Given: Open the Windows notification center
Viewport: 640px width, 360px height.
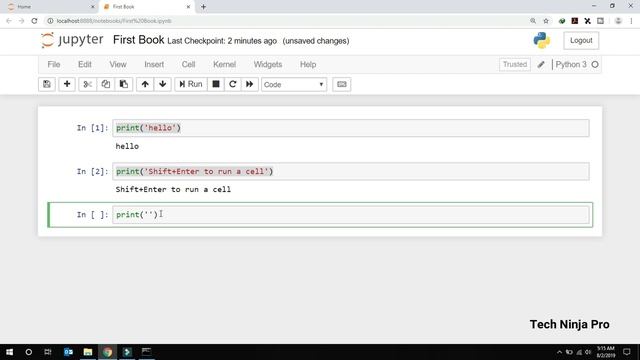Looking at the screenshot, I should coord(627,352).
